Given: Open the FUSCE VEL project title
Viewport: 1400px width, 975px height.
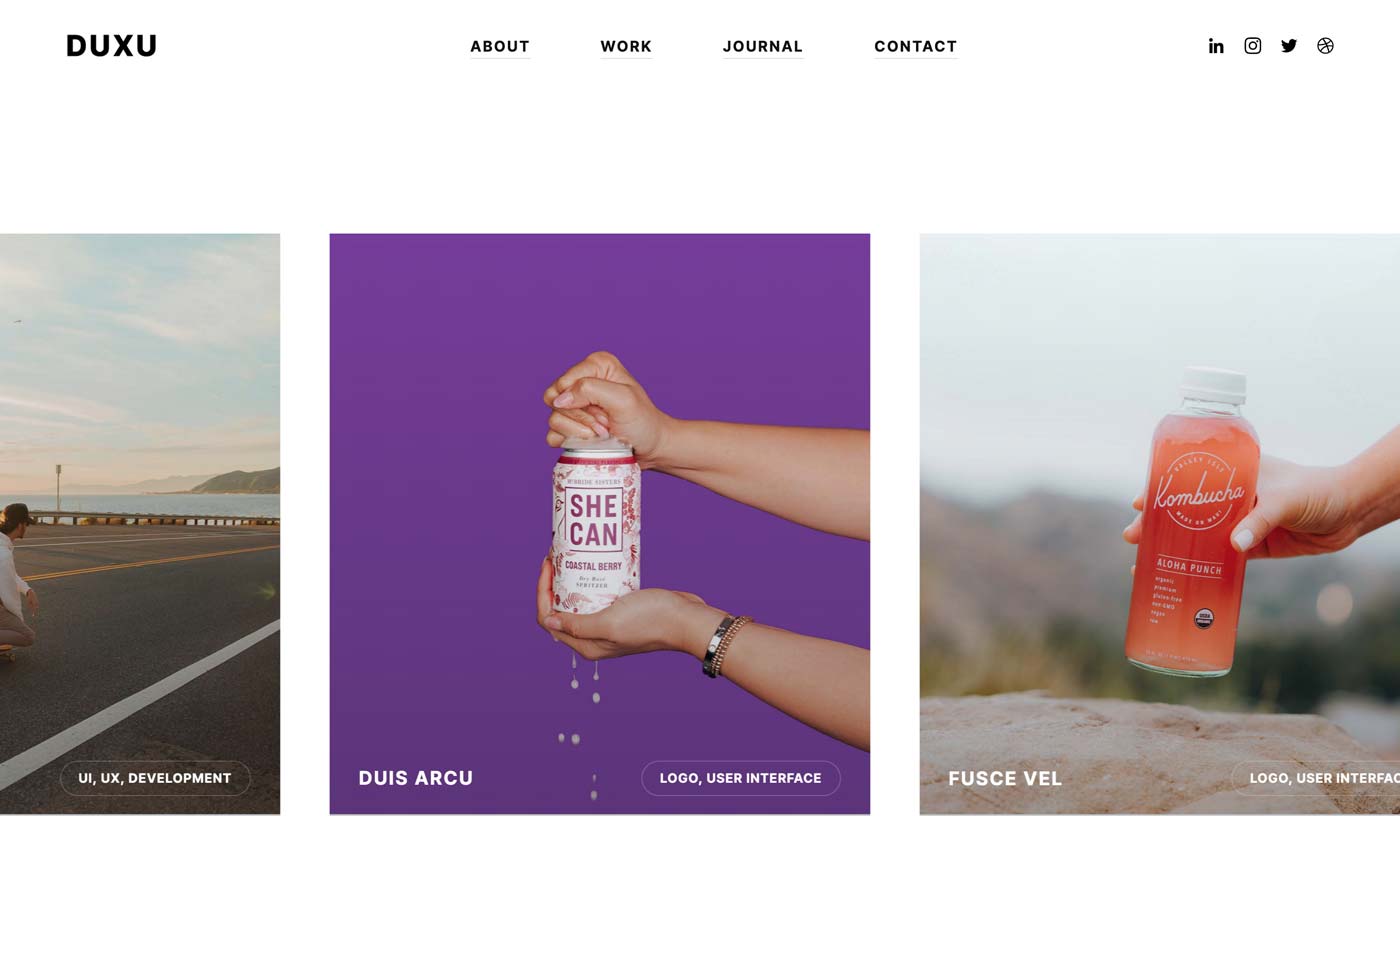Looking at the screenshot, I should [x=1005, y=779].
